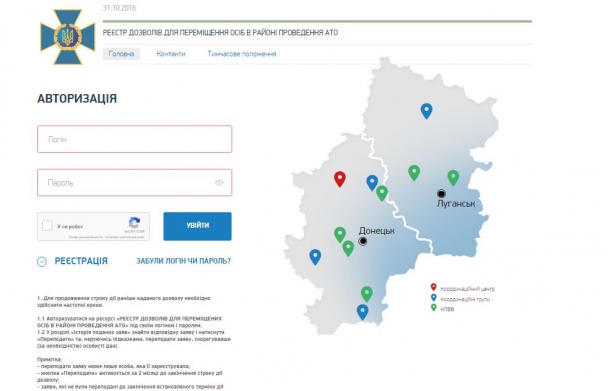Click the reCAPTCHA logo icon
The width and height of the screenshot is (608, 391).
[135, 223]
